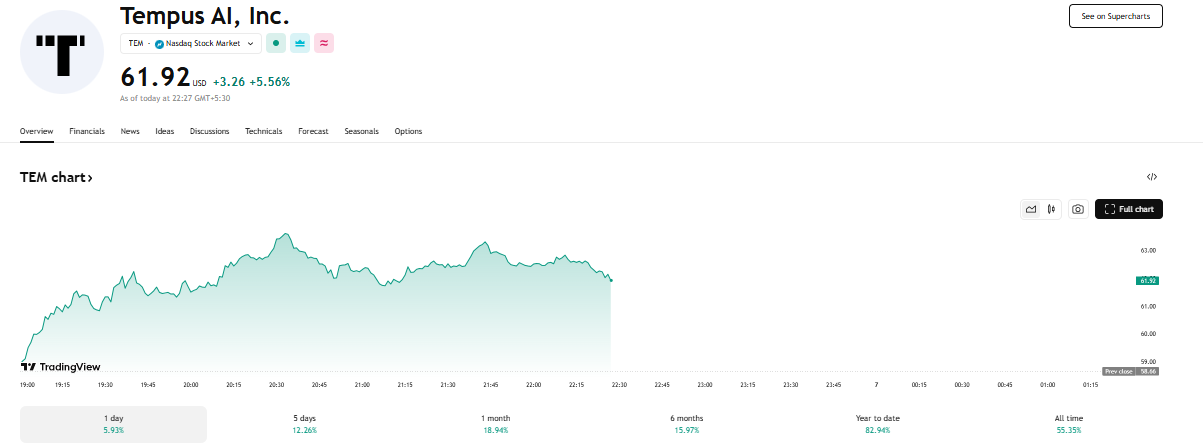Select the Overview tab
The height and width of the screenshot is (448, 1203).
coord(36,131)
